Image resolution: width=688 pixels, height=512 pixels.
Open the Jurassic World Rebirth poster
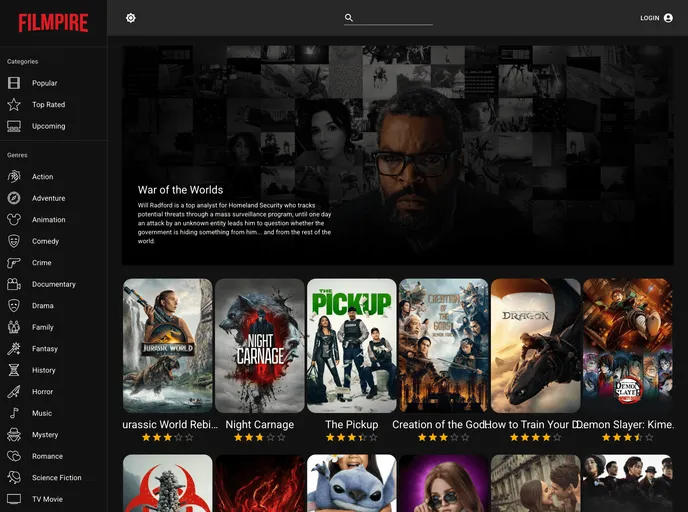pos(168,346)
